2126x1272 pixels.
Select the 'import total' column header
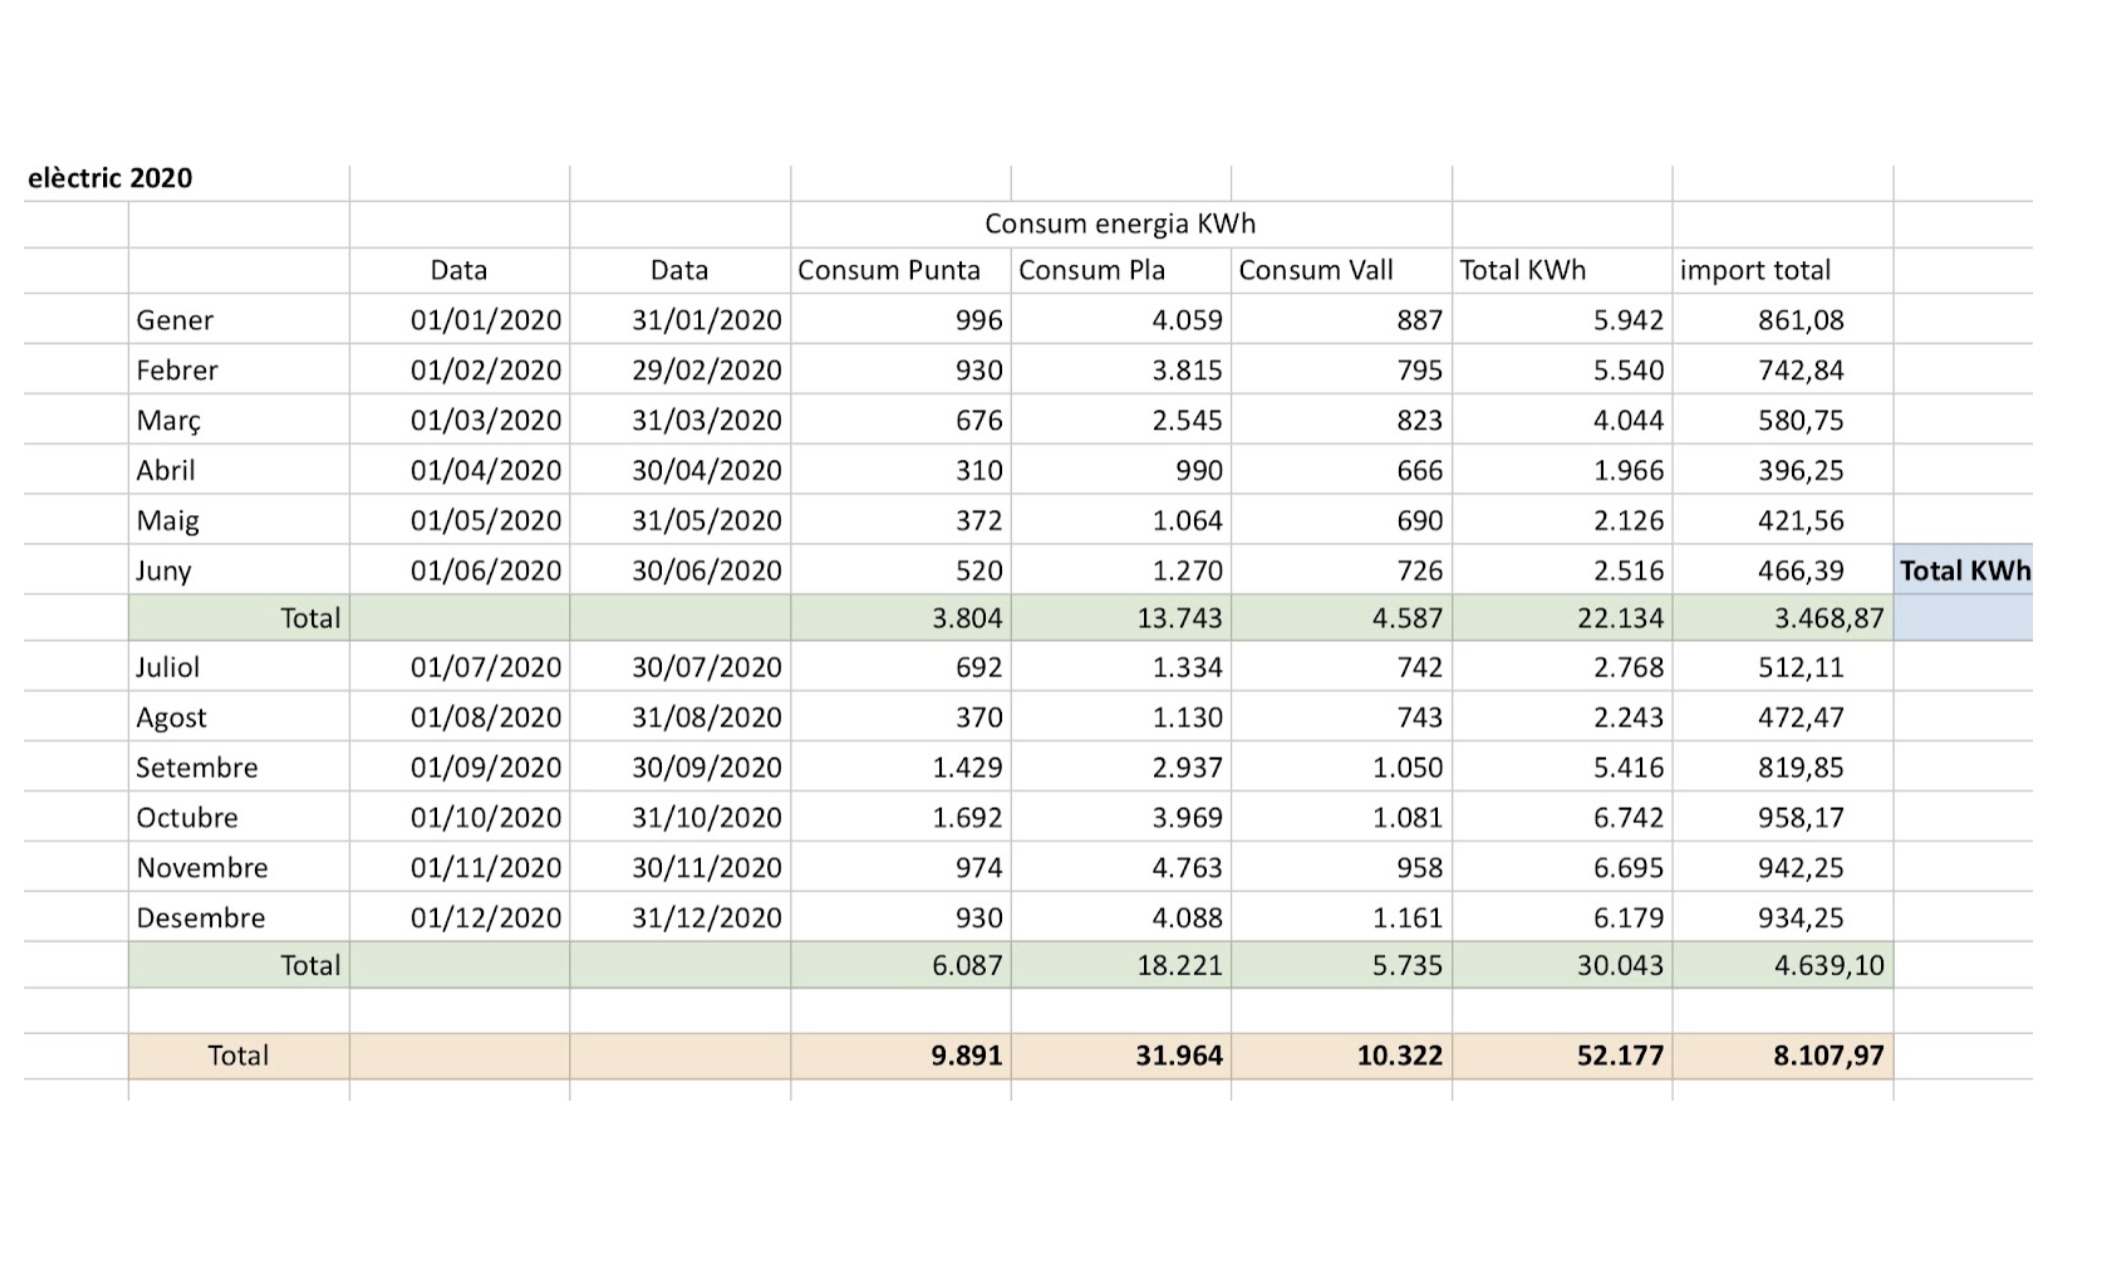(x=1754, y=271)
